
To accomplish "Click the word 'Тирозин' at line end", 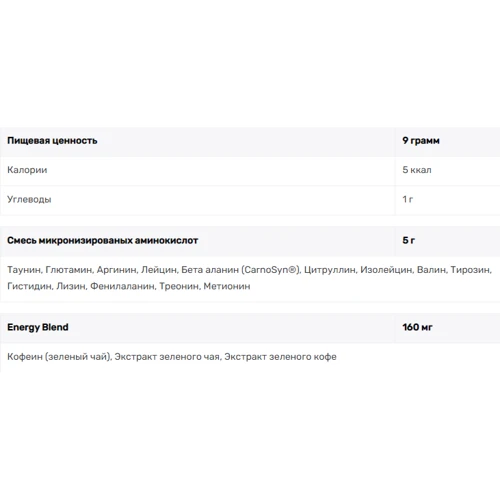I will click(470, 270).
